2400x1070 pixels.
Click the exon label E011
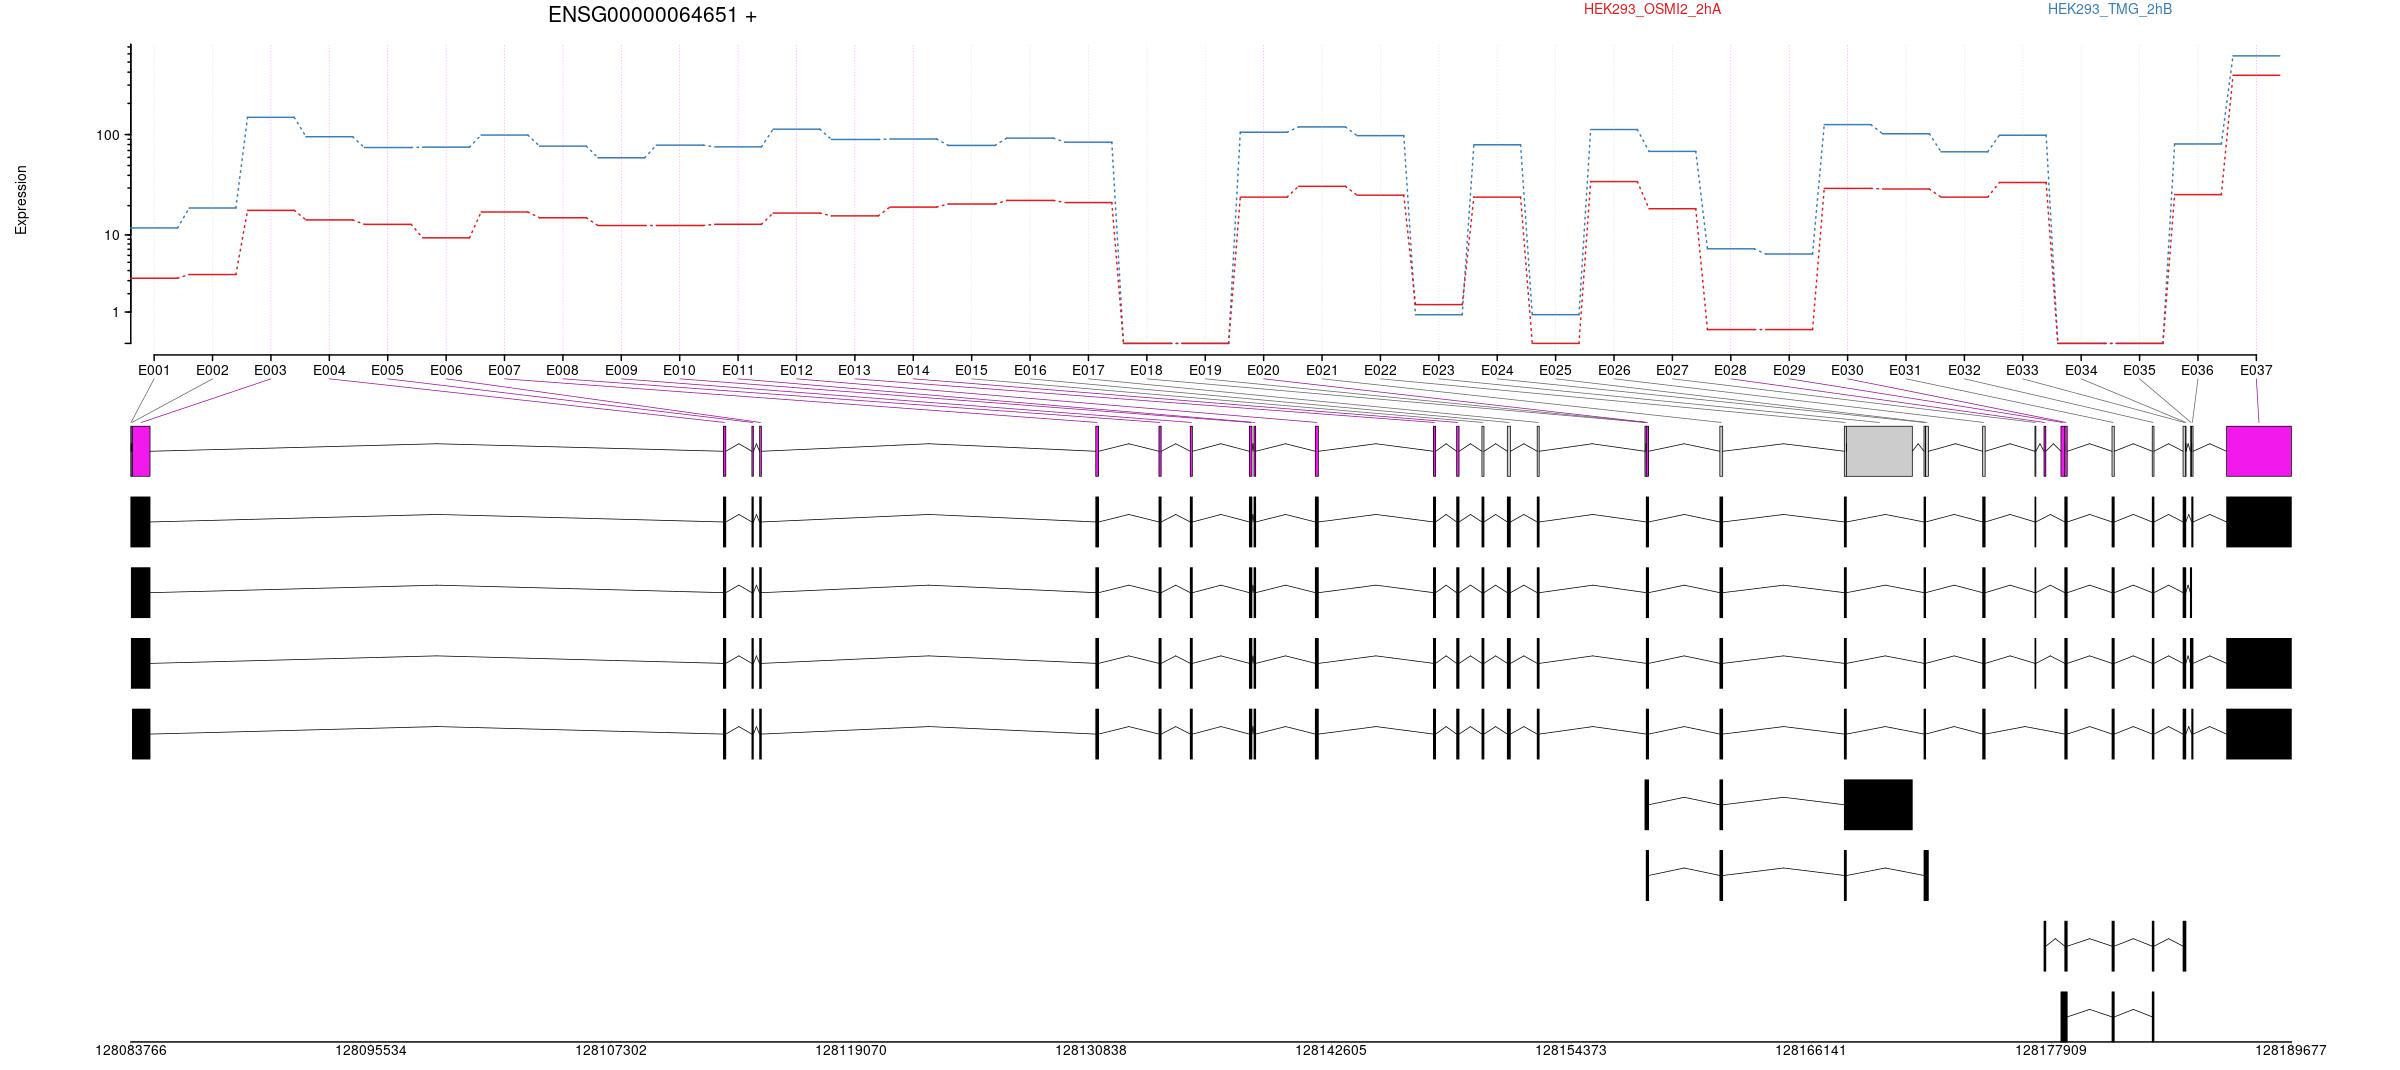[x=738, y=370]
